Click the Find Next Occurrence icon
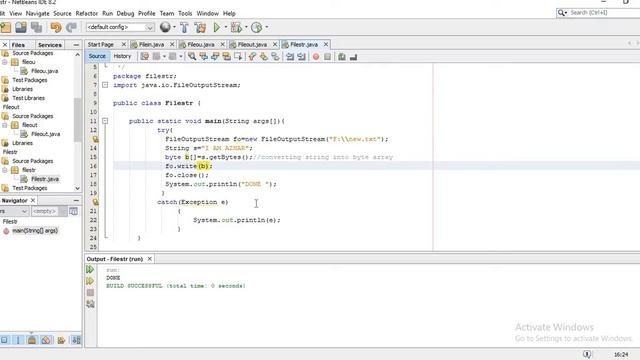 215,57
